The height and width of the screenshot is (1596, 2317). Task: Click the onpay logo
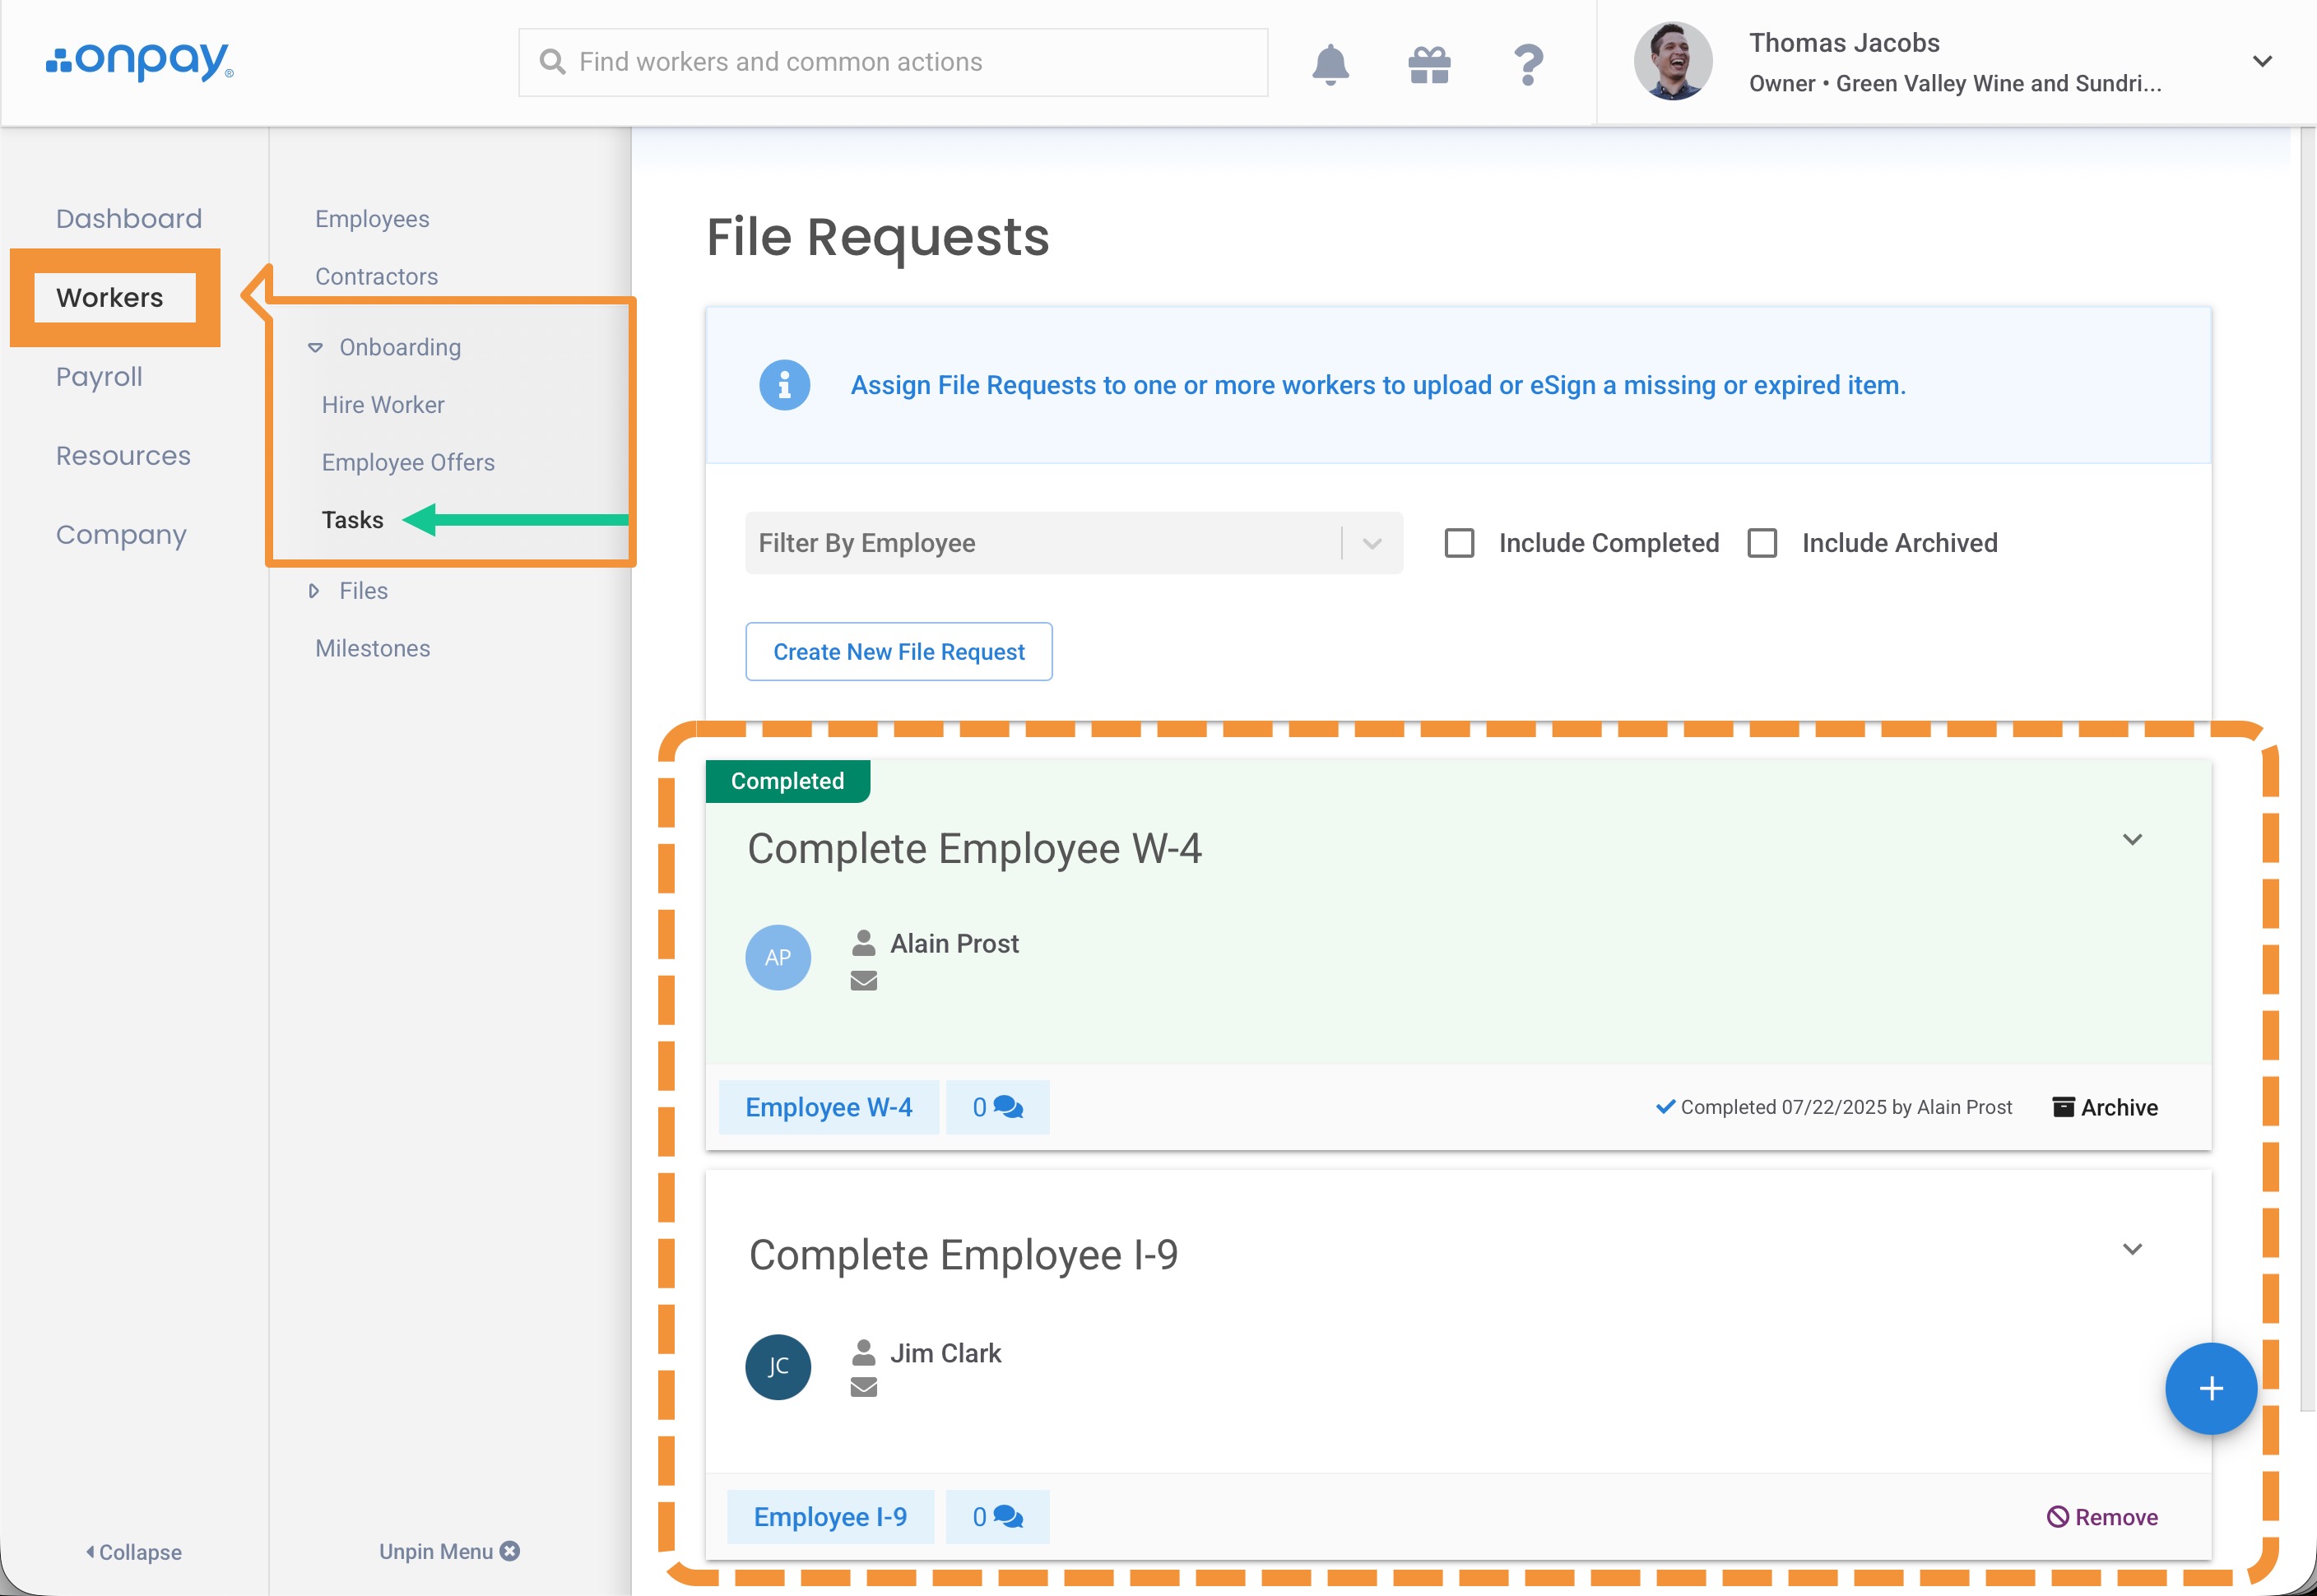point(140,61)
